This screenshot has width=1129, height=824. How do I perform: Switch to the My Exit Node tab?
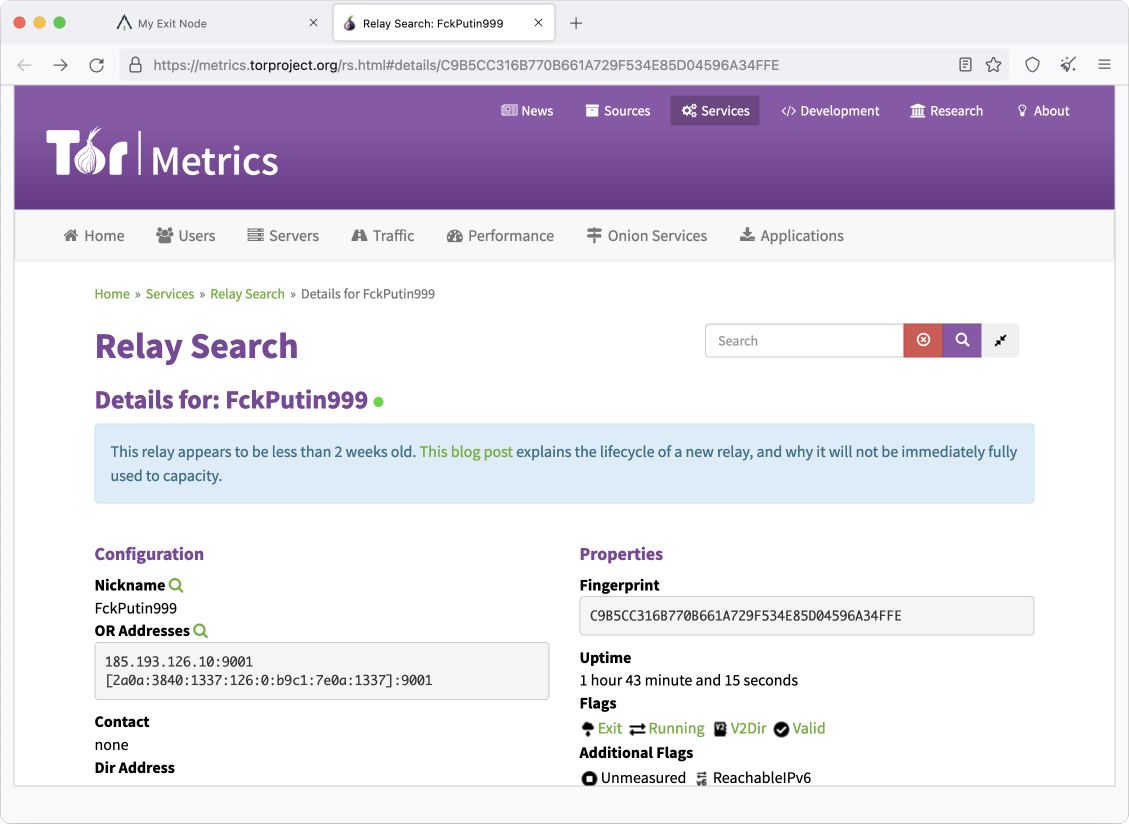[216, 23]
